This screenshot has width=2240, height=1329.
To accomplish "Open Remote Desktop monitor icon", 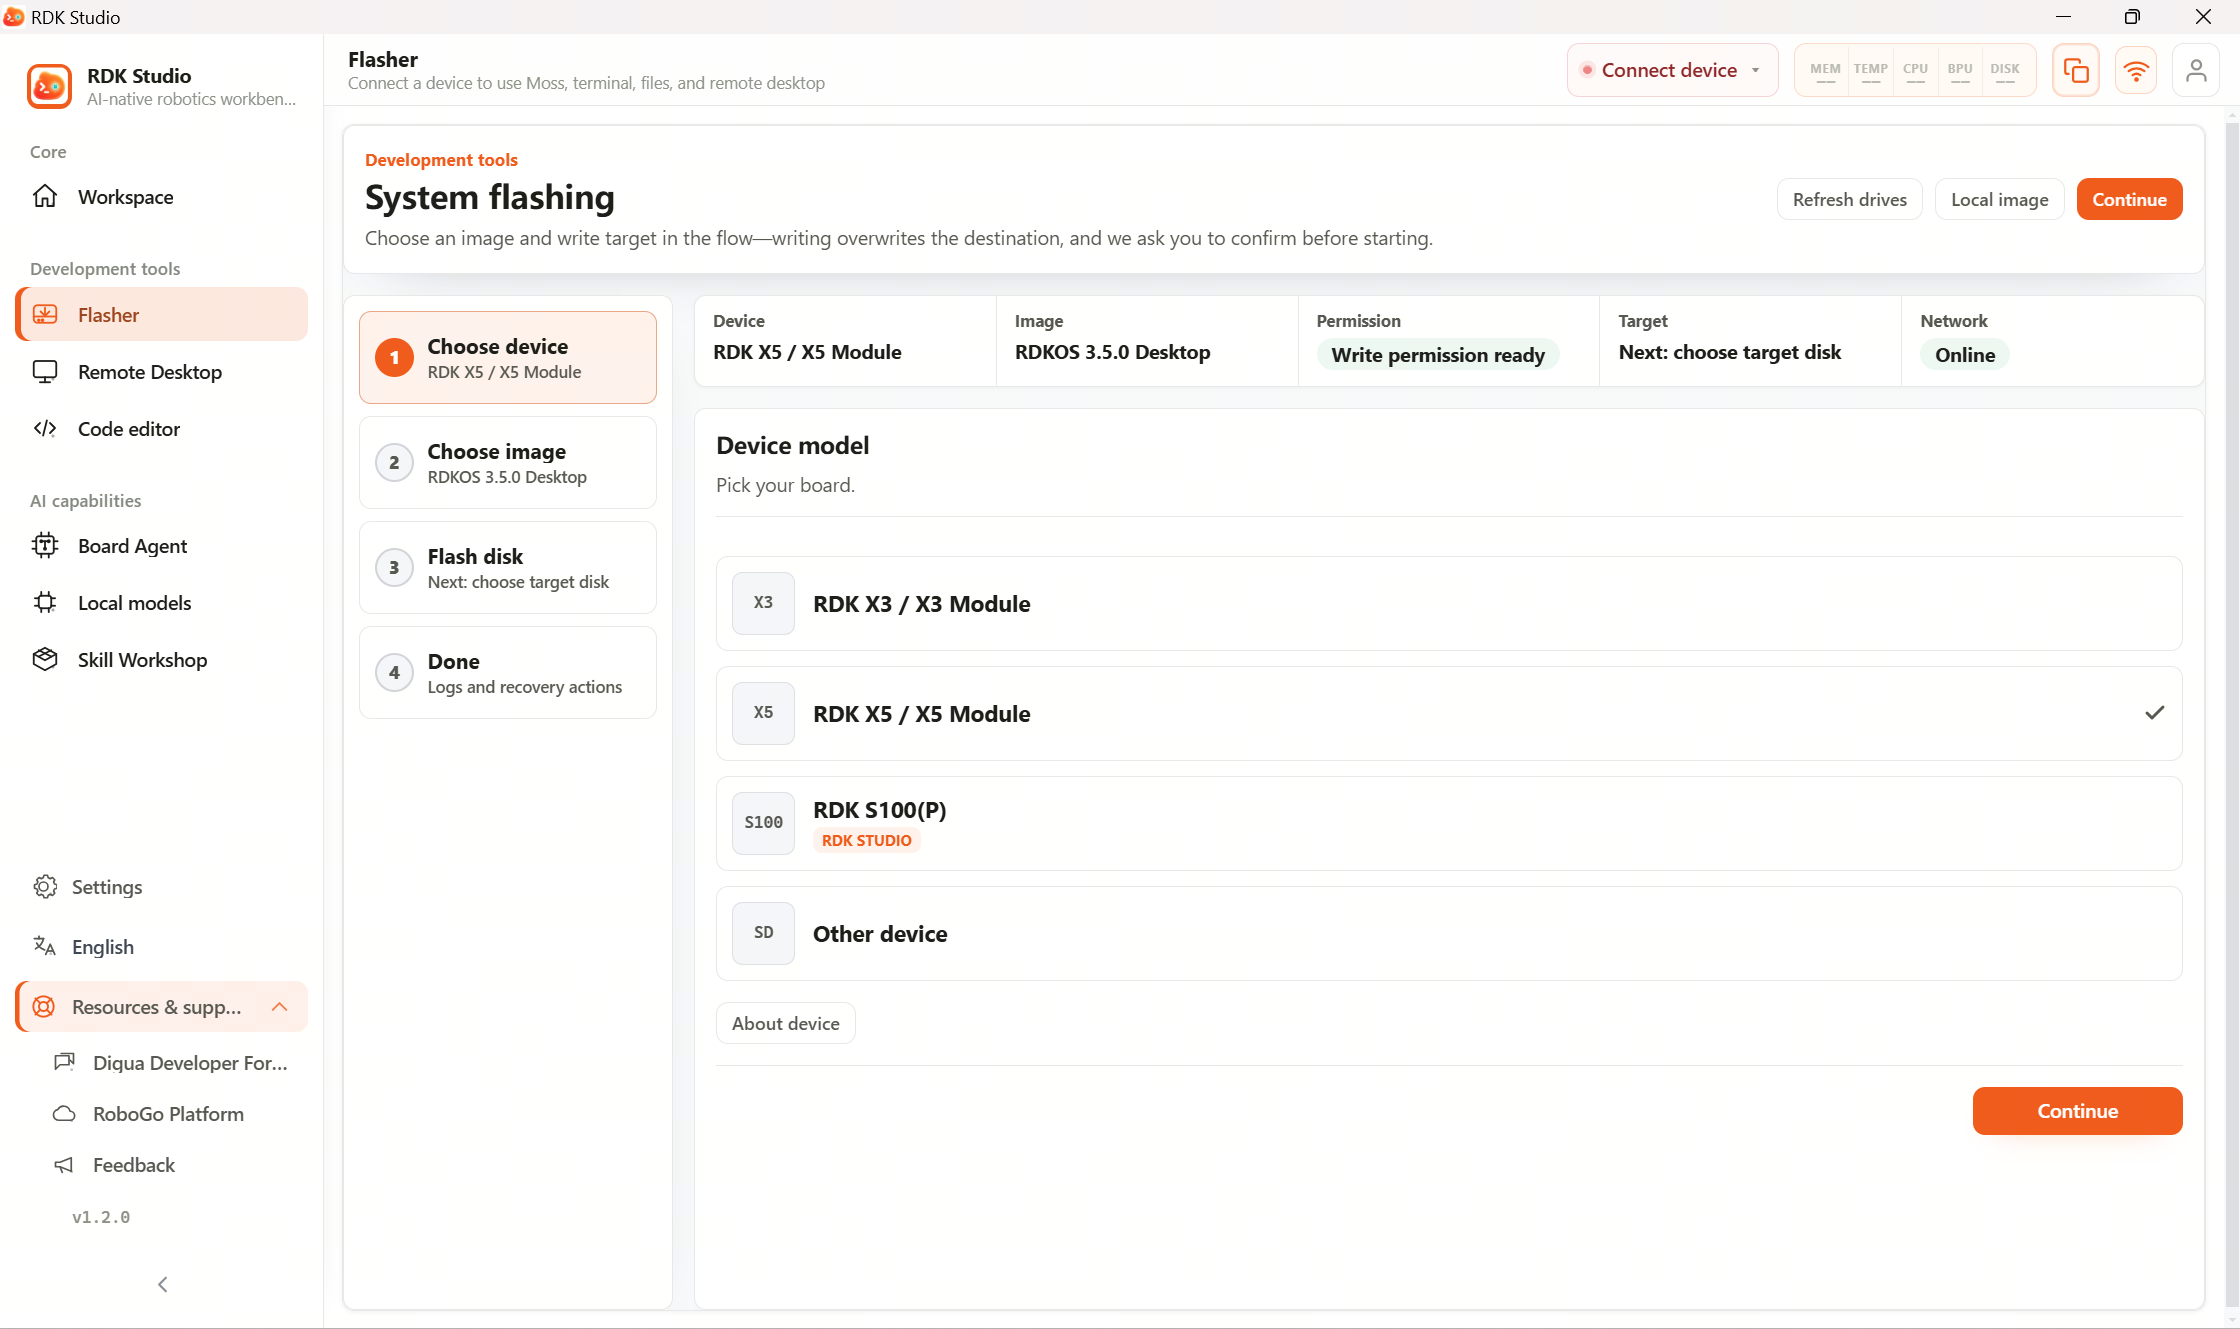I will pos(45,372).
